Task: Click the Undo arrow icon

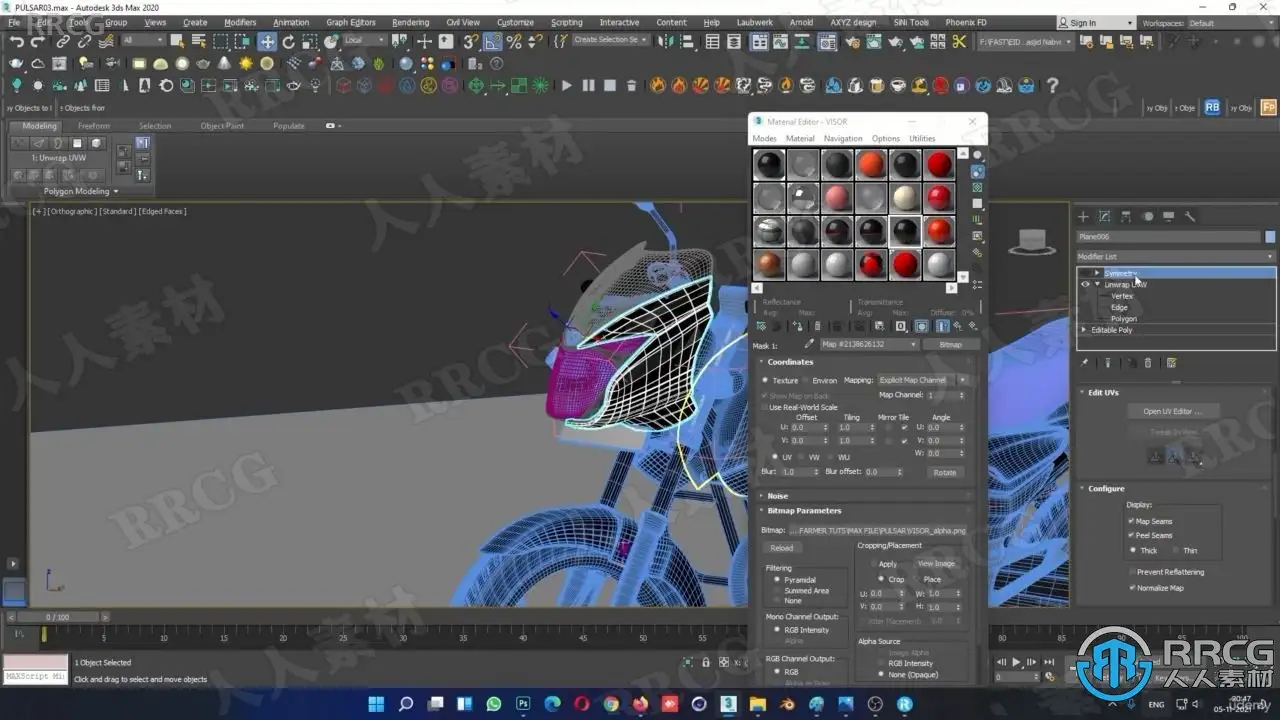Action: [x=17, y=41]
